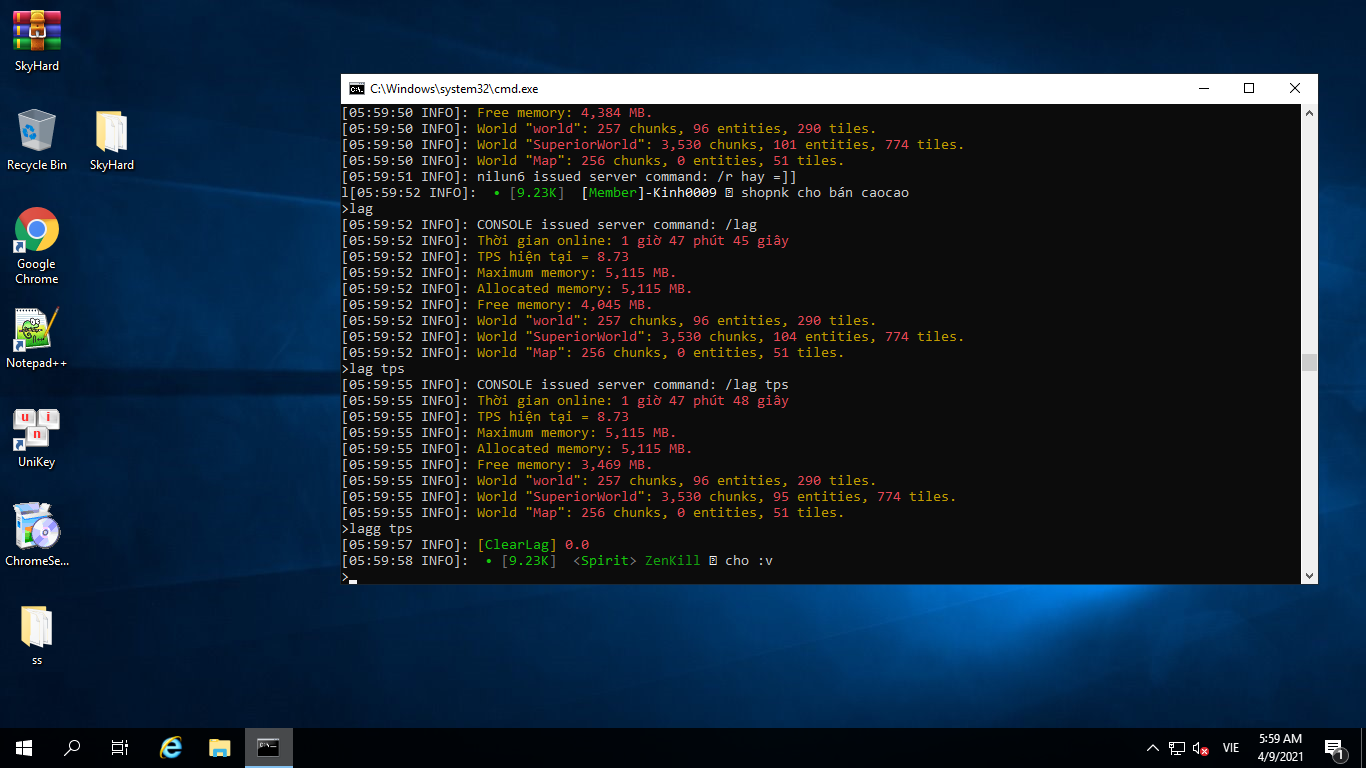Open the muted volume tray icon
Screen dimensions: 1366x768
pyautogui.click(x=1201, y=748)
